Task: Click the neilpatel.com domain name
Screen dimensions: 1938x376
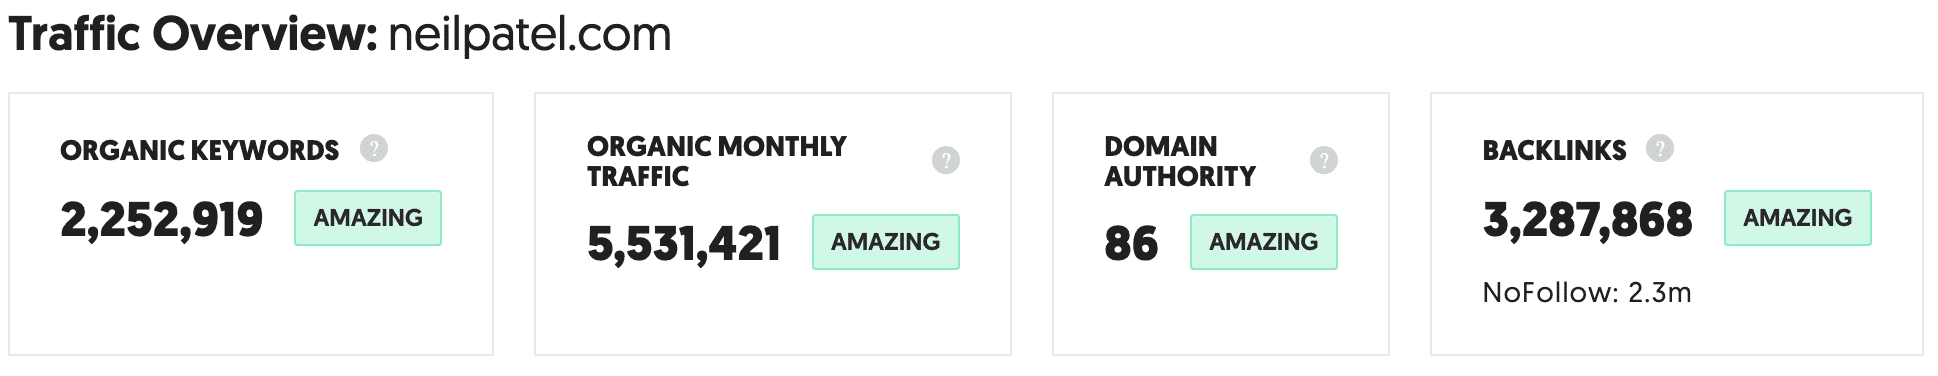Action: pyautogui.click(x=529, y=36)
